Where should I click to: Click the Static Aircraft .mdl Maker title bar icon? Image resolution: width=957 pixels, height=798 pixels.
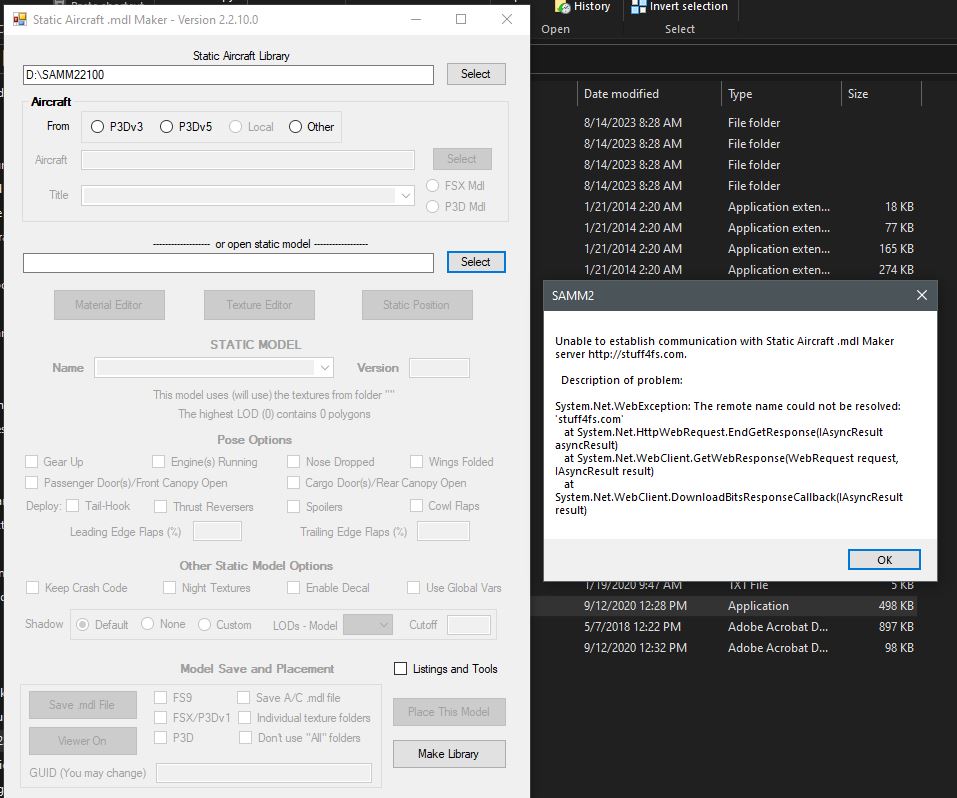(20, 20)
